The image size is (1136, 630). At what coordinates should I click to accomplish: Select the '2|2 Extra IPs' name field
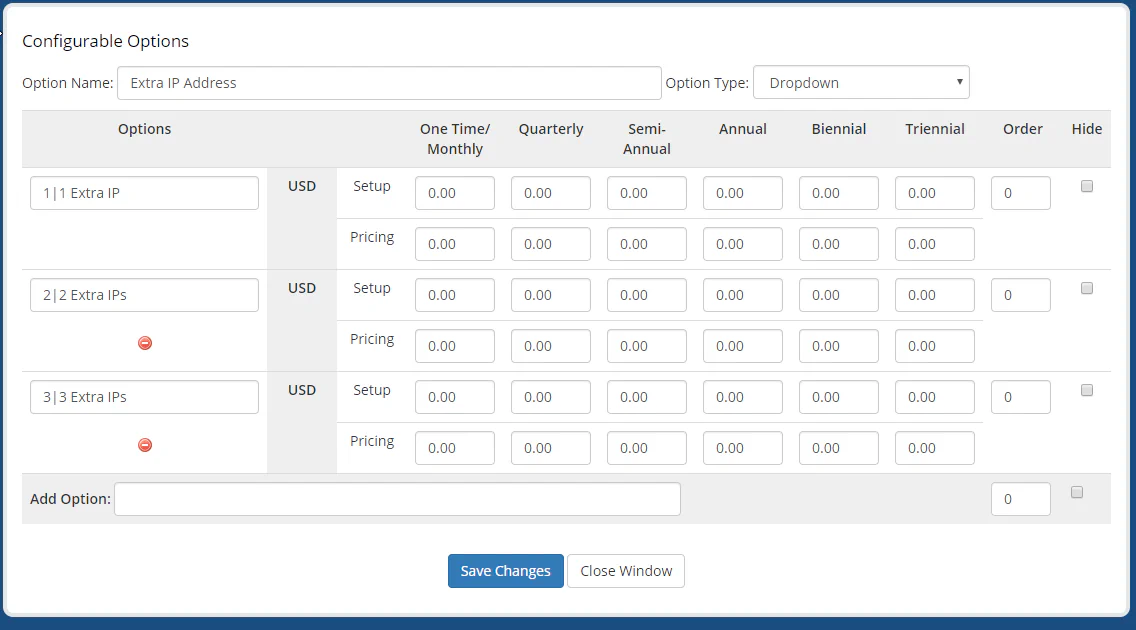click(144, 295)
